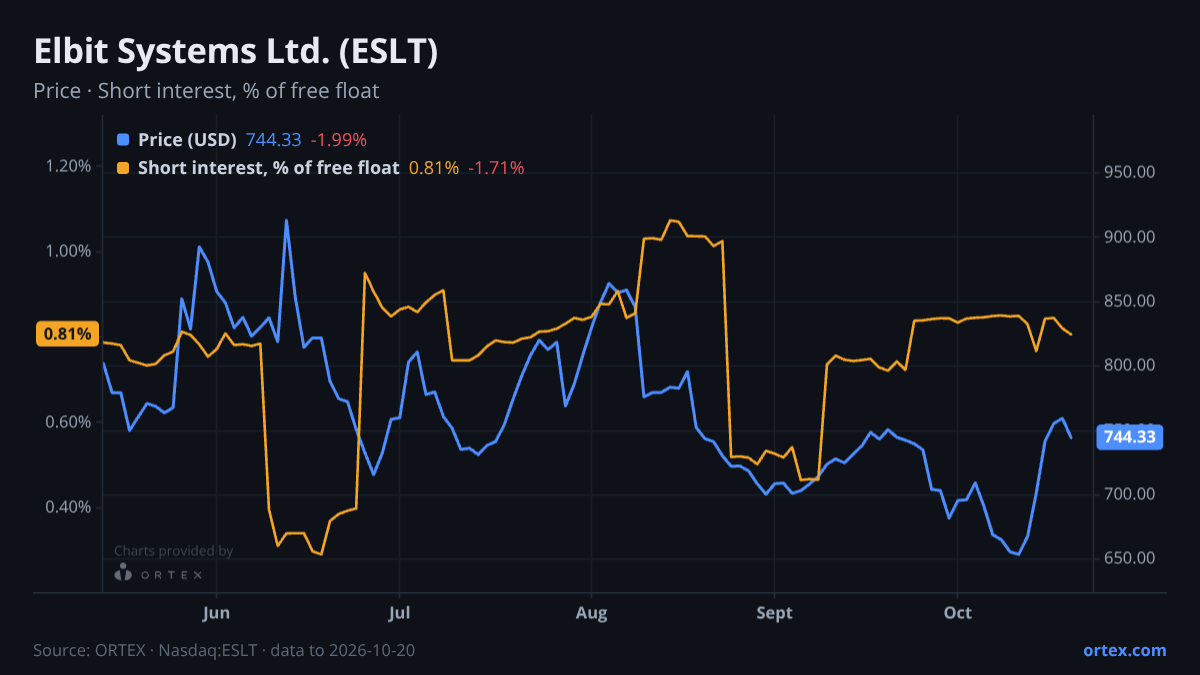Click the 1.20% left axis label
The height and width of the screenshot is (675, 1200).
pos(68,166)
